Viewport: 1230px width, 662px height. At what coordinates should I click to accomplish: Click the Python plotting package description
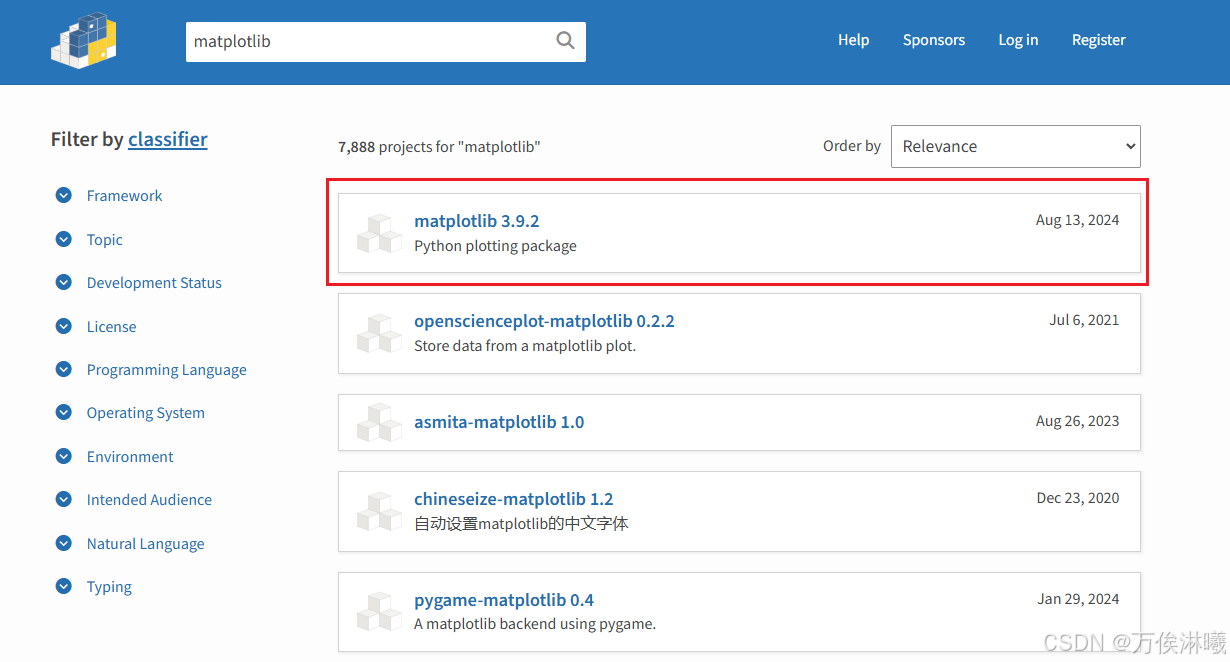click(495, 246)
